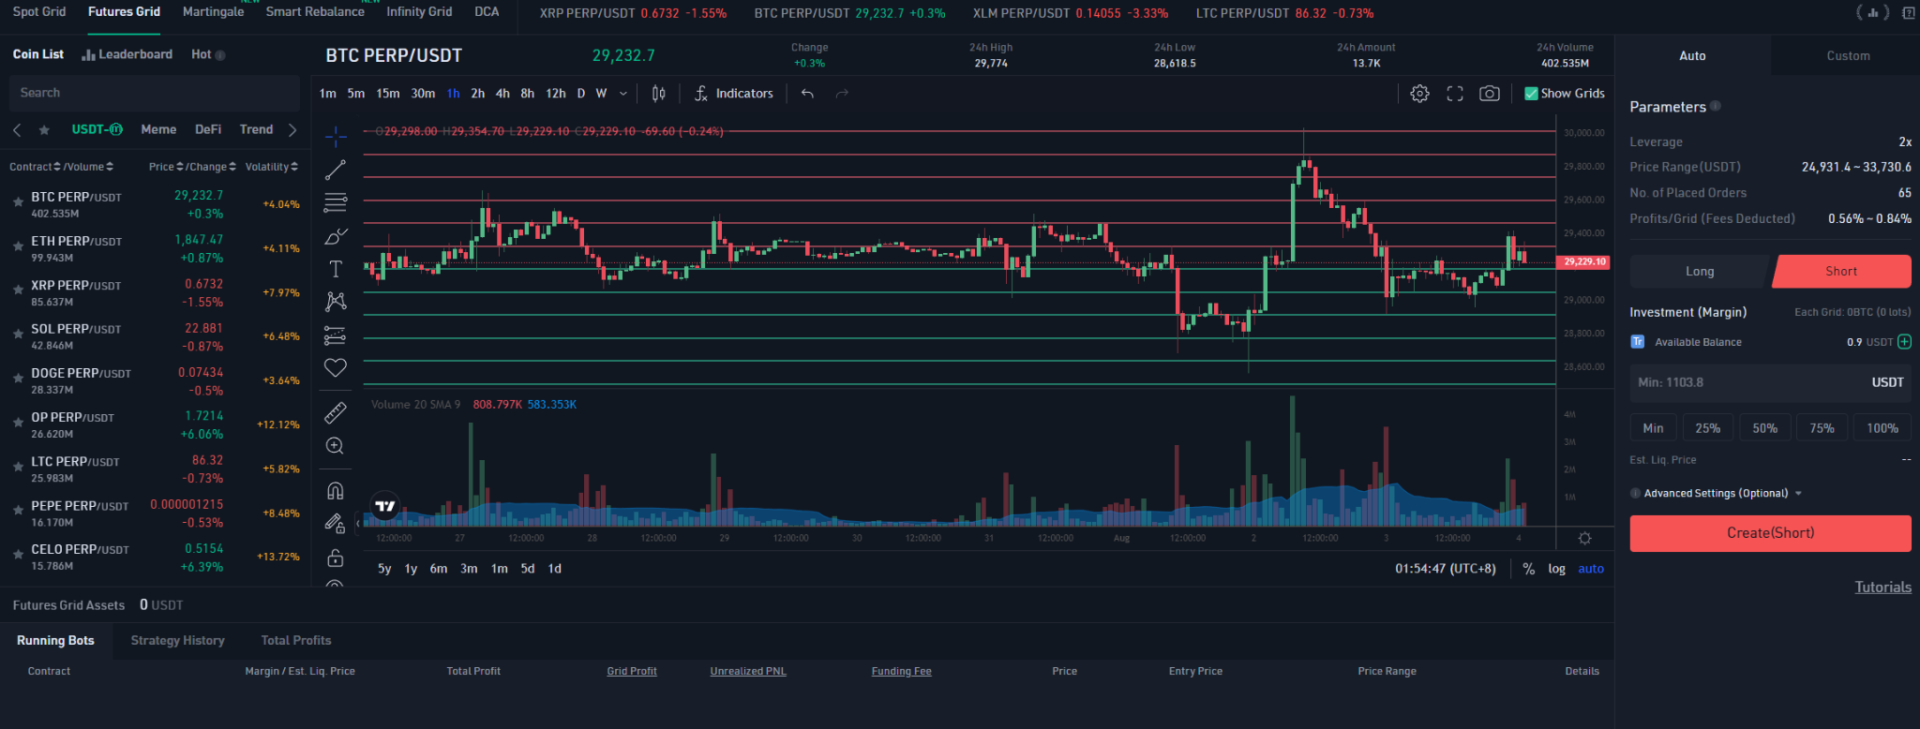Screen dimensions: 1920x729
Task: Open chart settings gear icon
Action: (x=1419, y=93)
